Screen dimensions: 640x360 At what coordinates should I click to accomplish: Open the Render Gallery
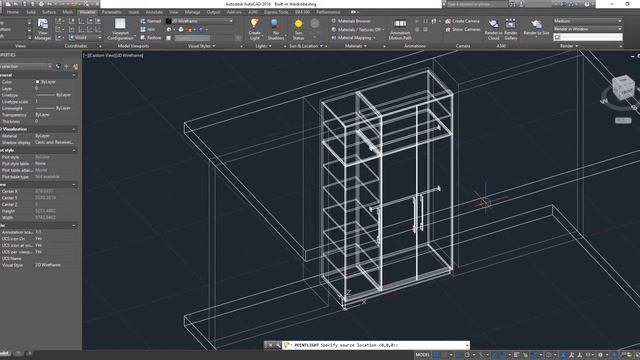click(511, 29)
